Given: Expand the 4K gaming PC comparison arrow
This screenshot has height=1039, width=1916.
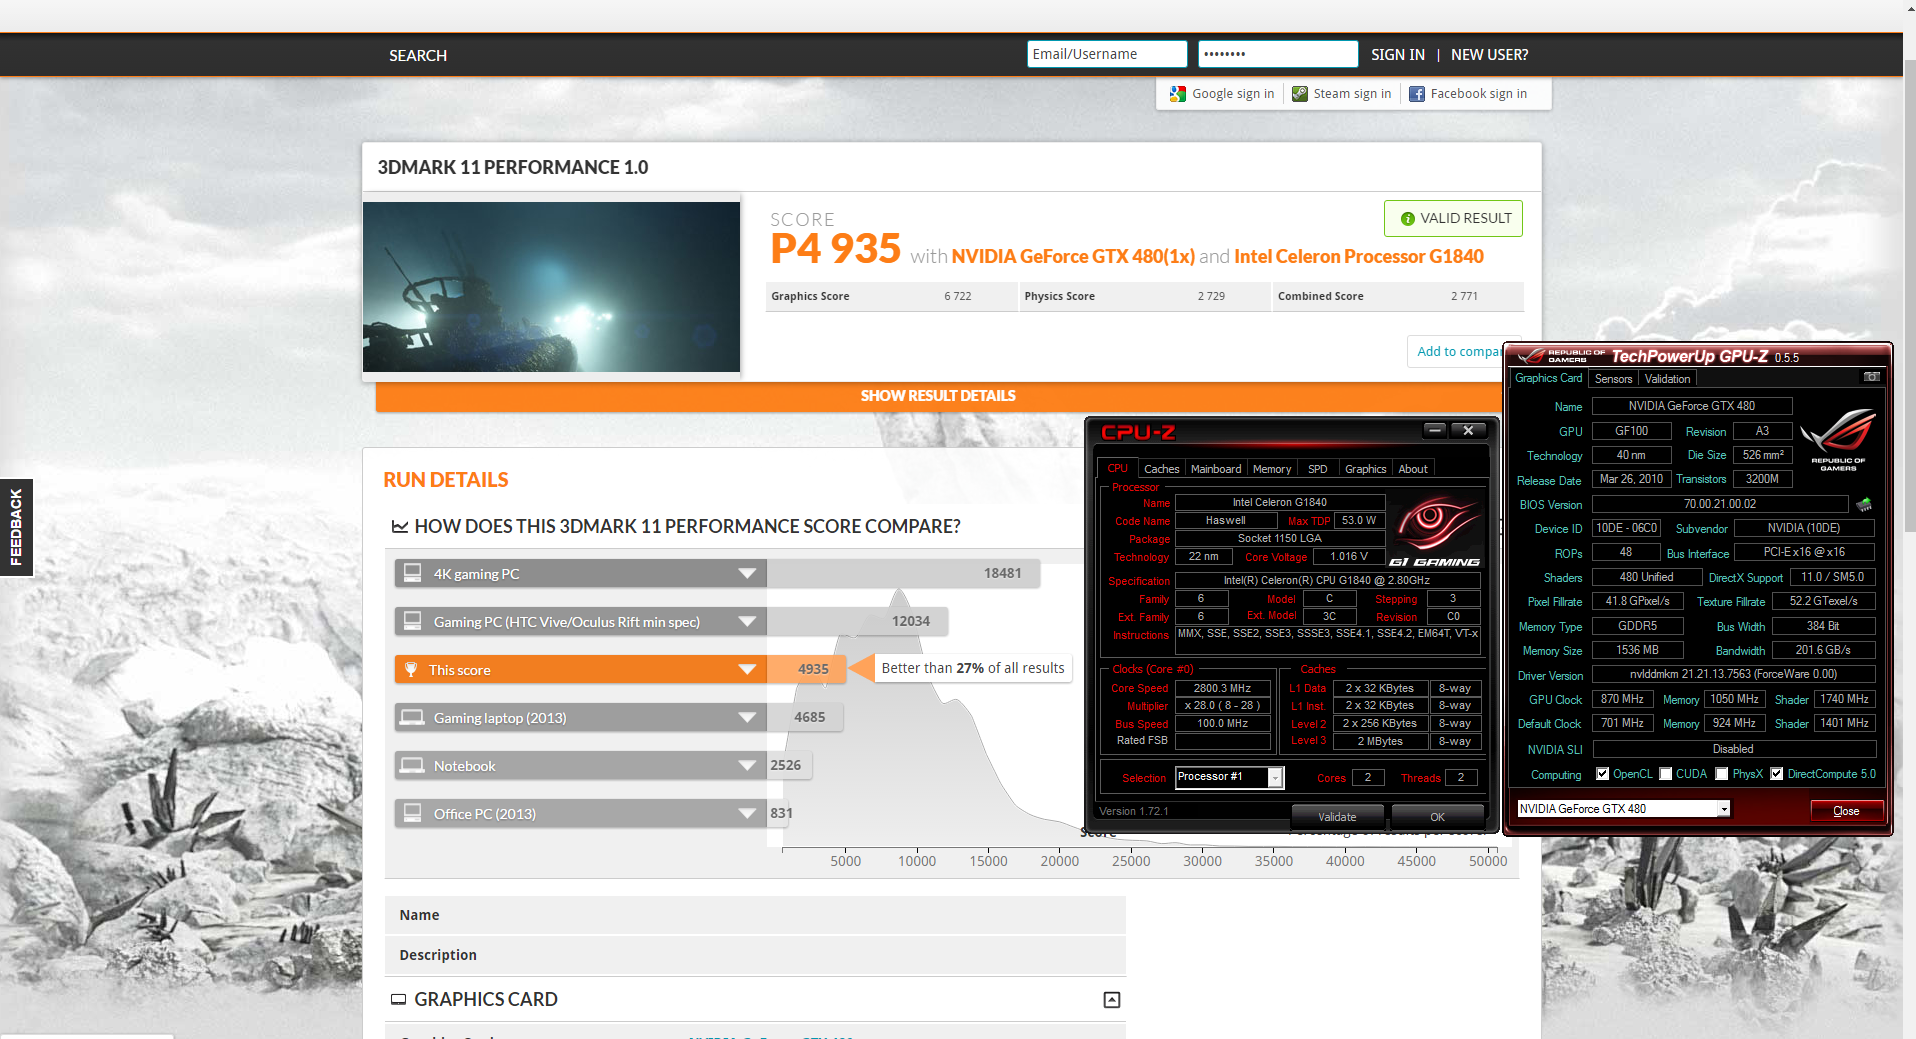Looking at the screenshot, I should pos(747,573).
